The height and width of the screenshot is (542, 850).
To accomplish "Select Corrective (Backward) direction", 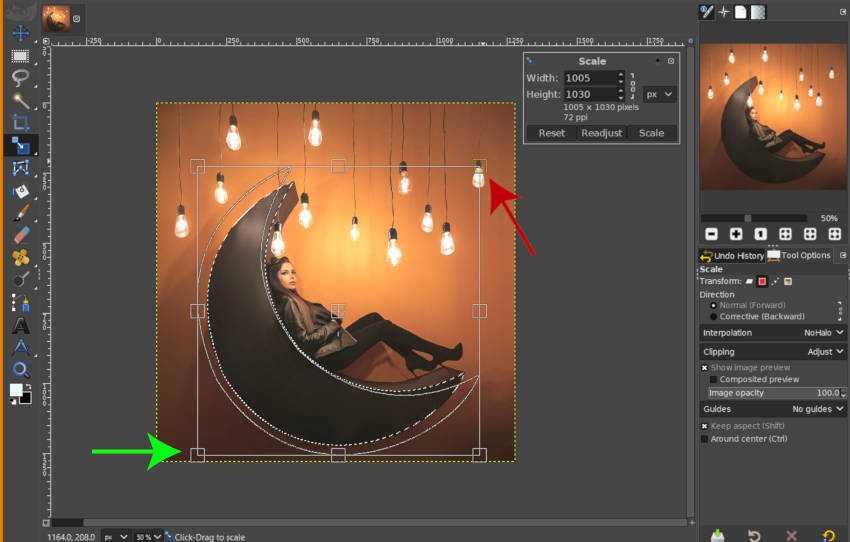I will pos(713,317).
